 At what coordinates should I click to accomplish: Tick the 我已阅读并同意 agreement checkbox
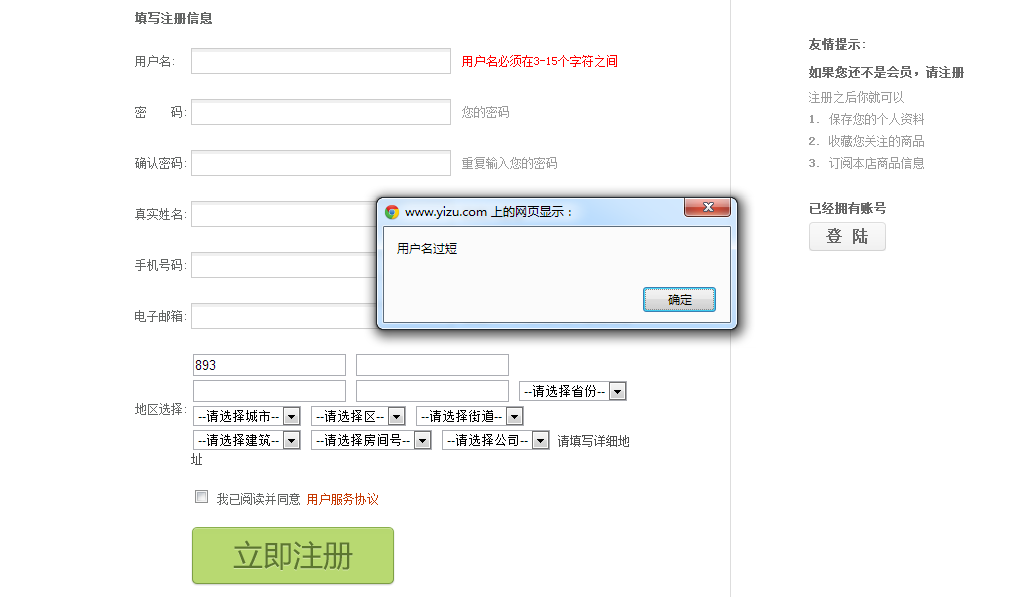pyautogui.click(x=202, y=497)
